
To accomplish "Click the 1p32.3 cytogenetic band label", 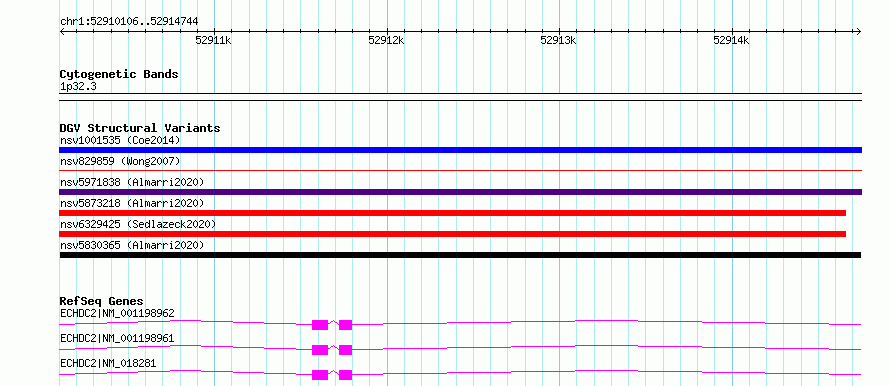I will 78,87.
